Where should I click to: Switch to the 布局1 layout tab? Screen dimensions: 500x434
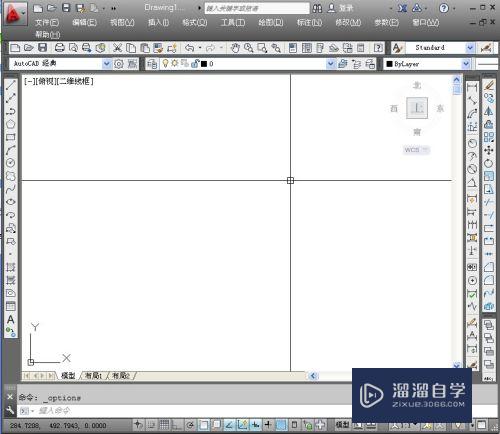[x=94, y=376]
